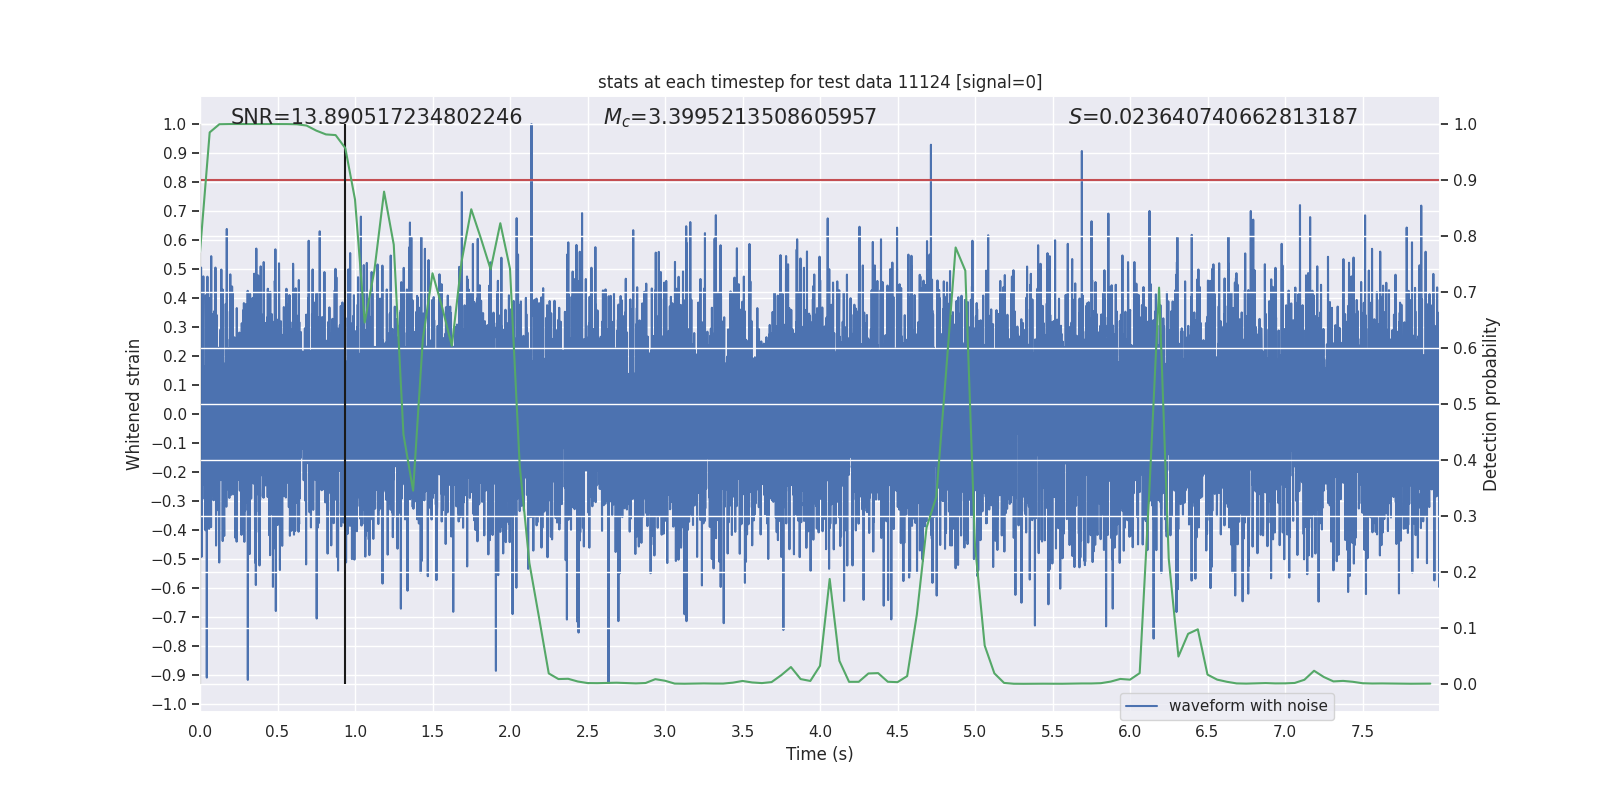Select the 'Whitened strain' y-axis label
The image size is (1600, 800).
click(x=134, y=404)
